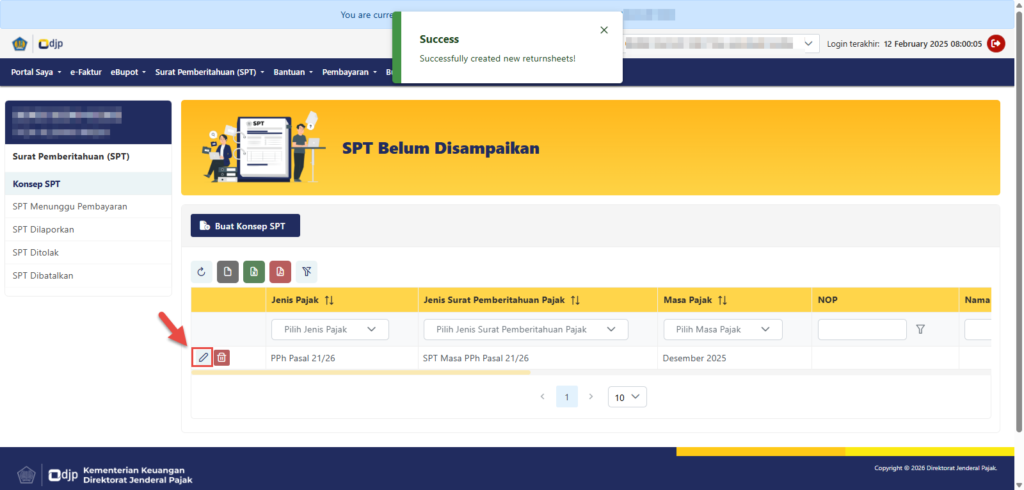Open Pilih Masa Pajak dropdown
This screenshot has height=490, width=1024.
coord(722,329)
